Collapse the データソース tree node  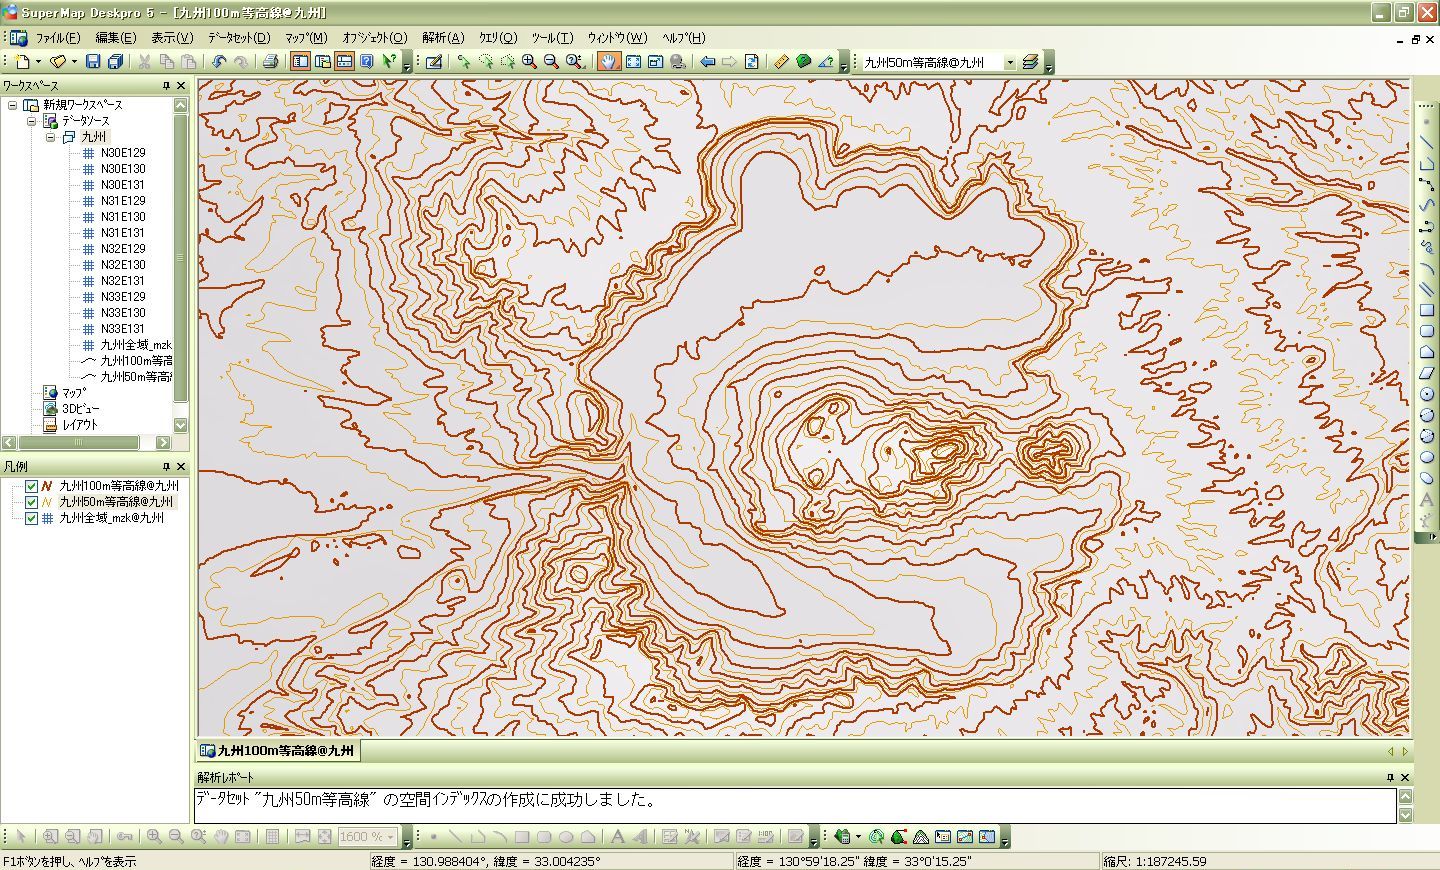pyautogui.click(x=31, y=121)
